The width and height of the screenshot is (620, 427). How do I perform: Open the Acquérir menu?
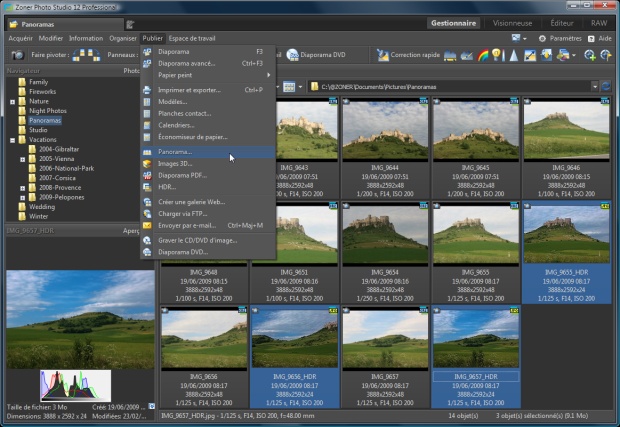pos(21,38)
